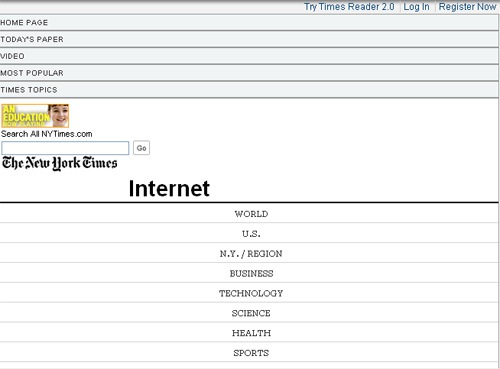Screen dimensions: 500x369
Task: Open the U.S. section
Action: (251, 234)
